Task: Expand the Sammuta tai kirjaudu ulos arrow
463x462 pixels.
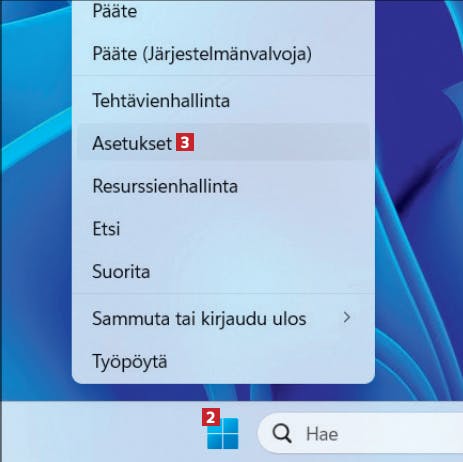Action: point(347,318)
